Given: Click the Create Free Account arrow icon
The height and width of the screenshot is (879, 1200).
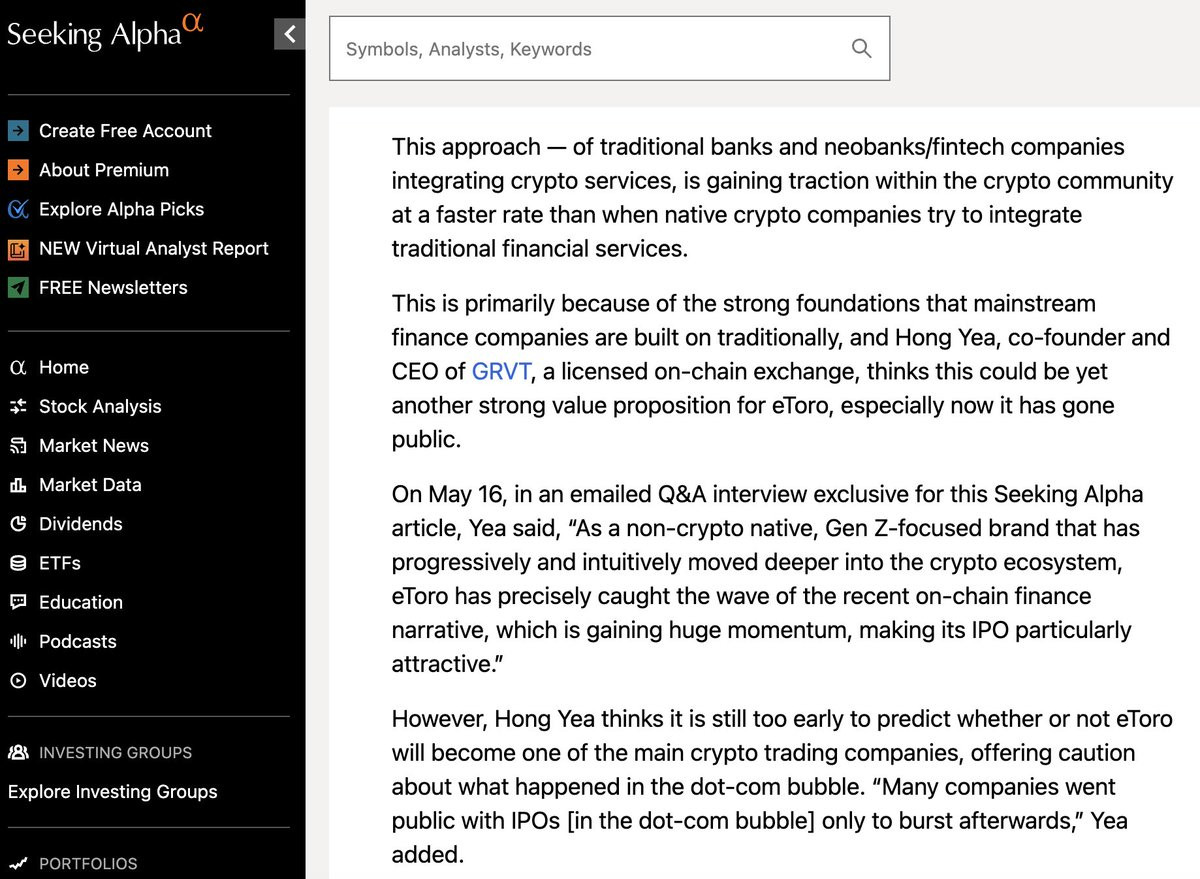Looking at the screenshot, I should (x=18, y=131).
